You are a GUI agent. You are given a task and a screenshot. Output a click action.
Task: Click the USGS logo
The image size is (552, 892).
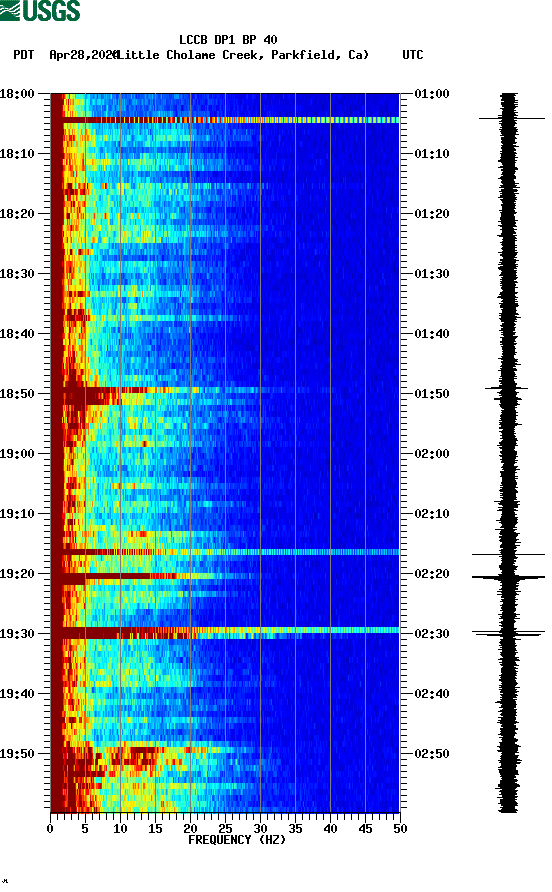click(x=40, y=10)
